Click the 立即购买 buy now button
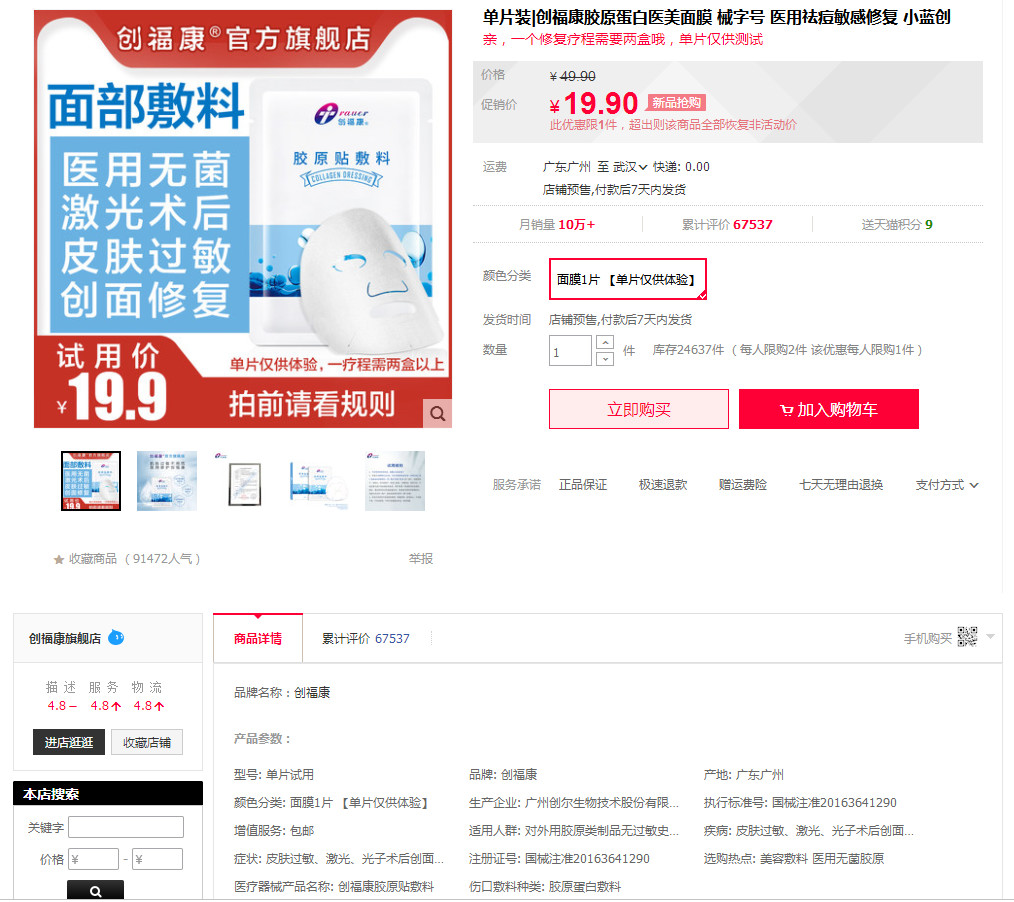1014x902 pixels. [638, 409]
